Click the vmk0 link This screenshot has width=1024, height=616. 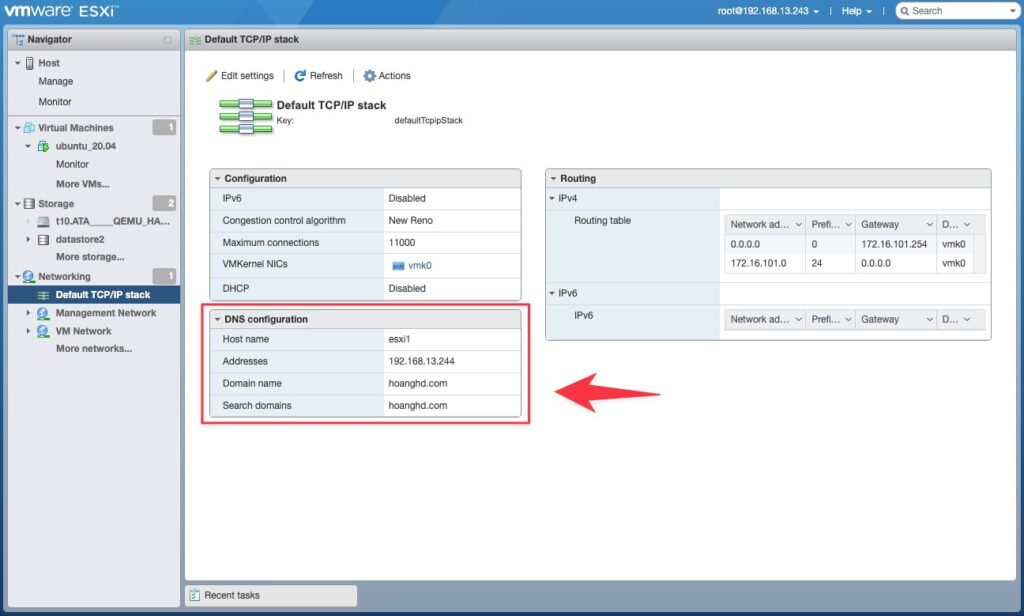point(419,266)
